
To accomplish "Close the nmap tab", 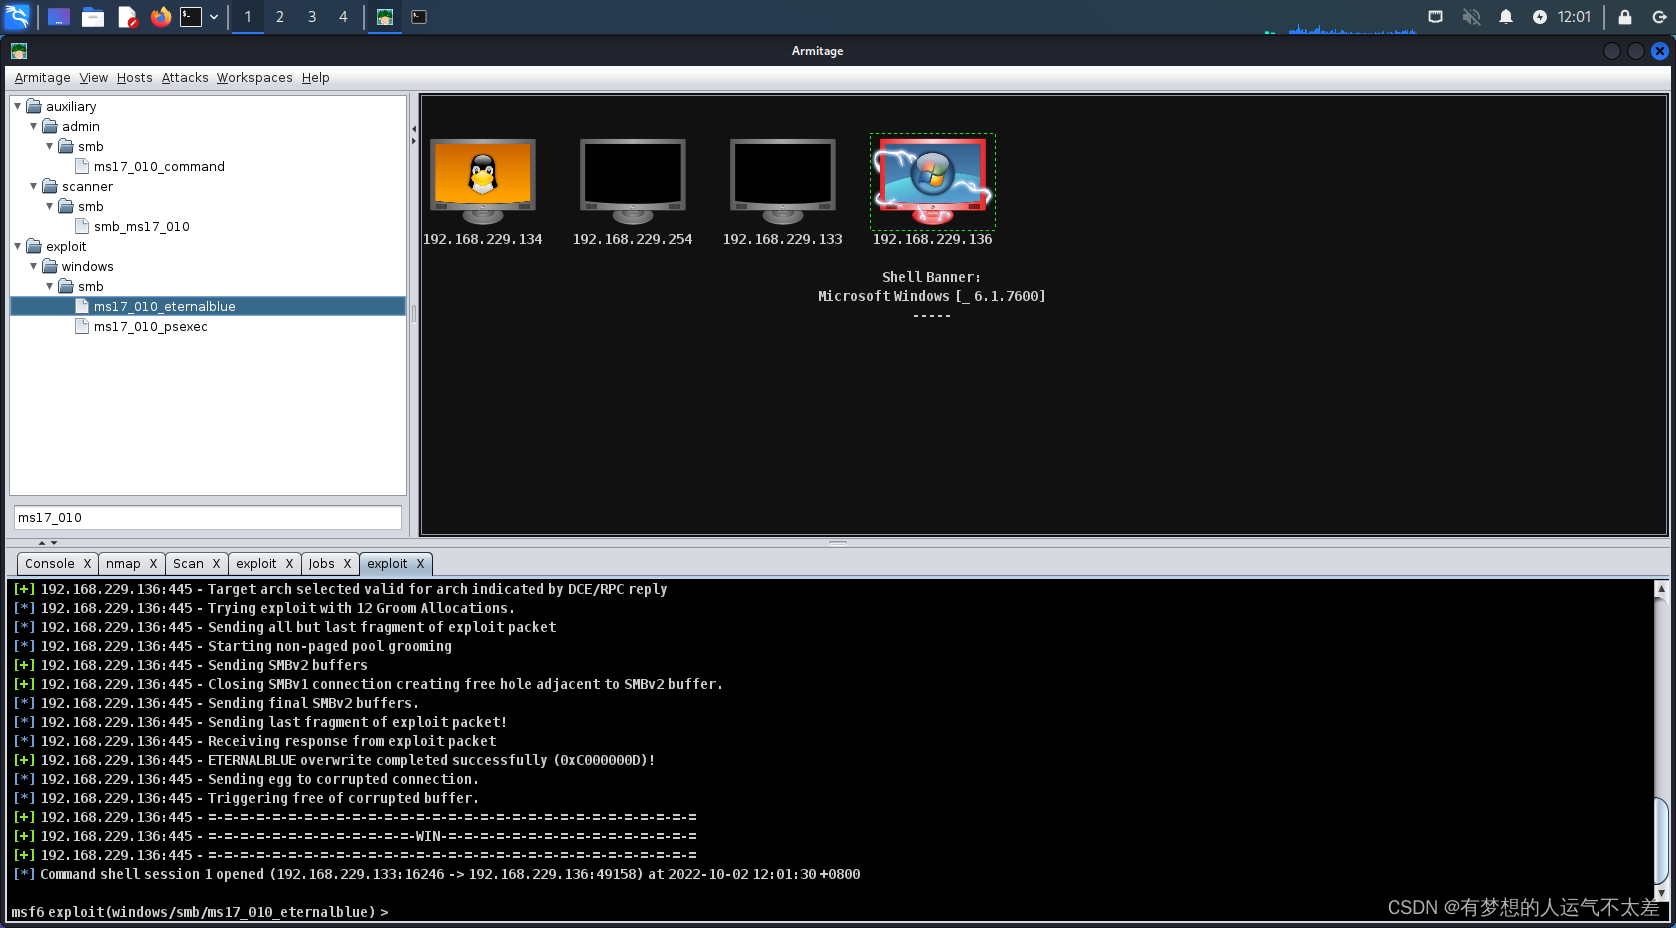I will (153, 564).
